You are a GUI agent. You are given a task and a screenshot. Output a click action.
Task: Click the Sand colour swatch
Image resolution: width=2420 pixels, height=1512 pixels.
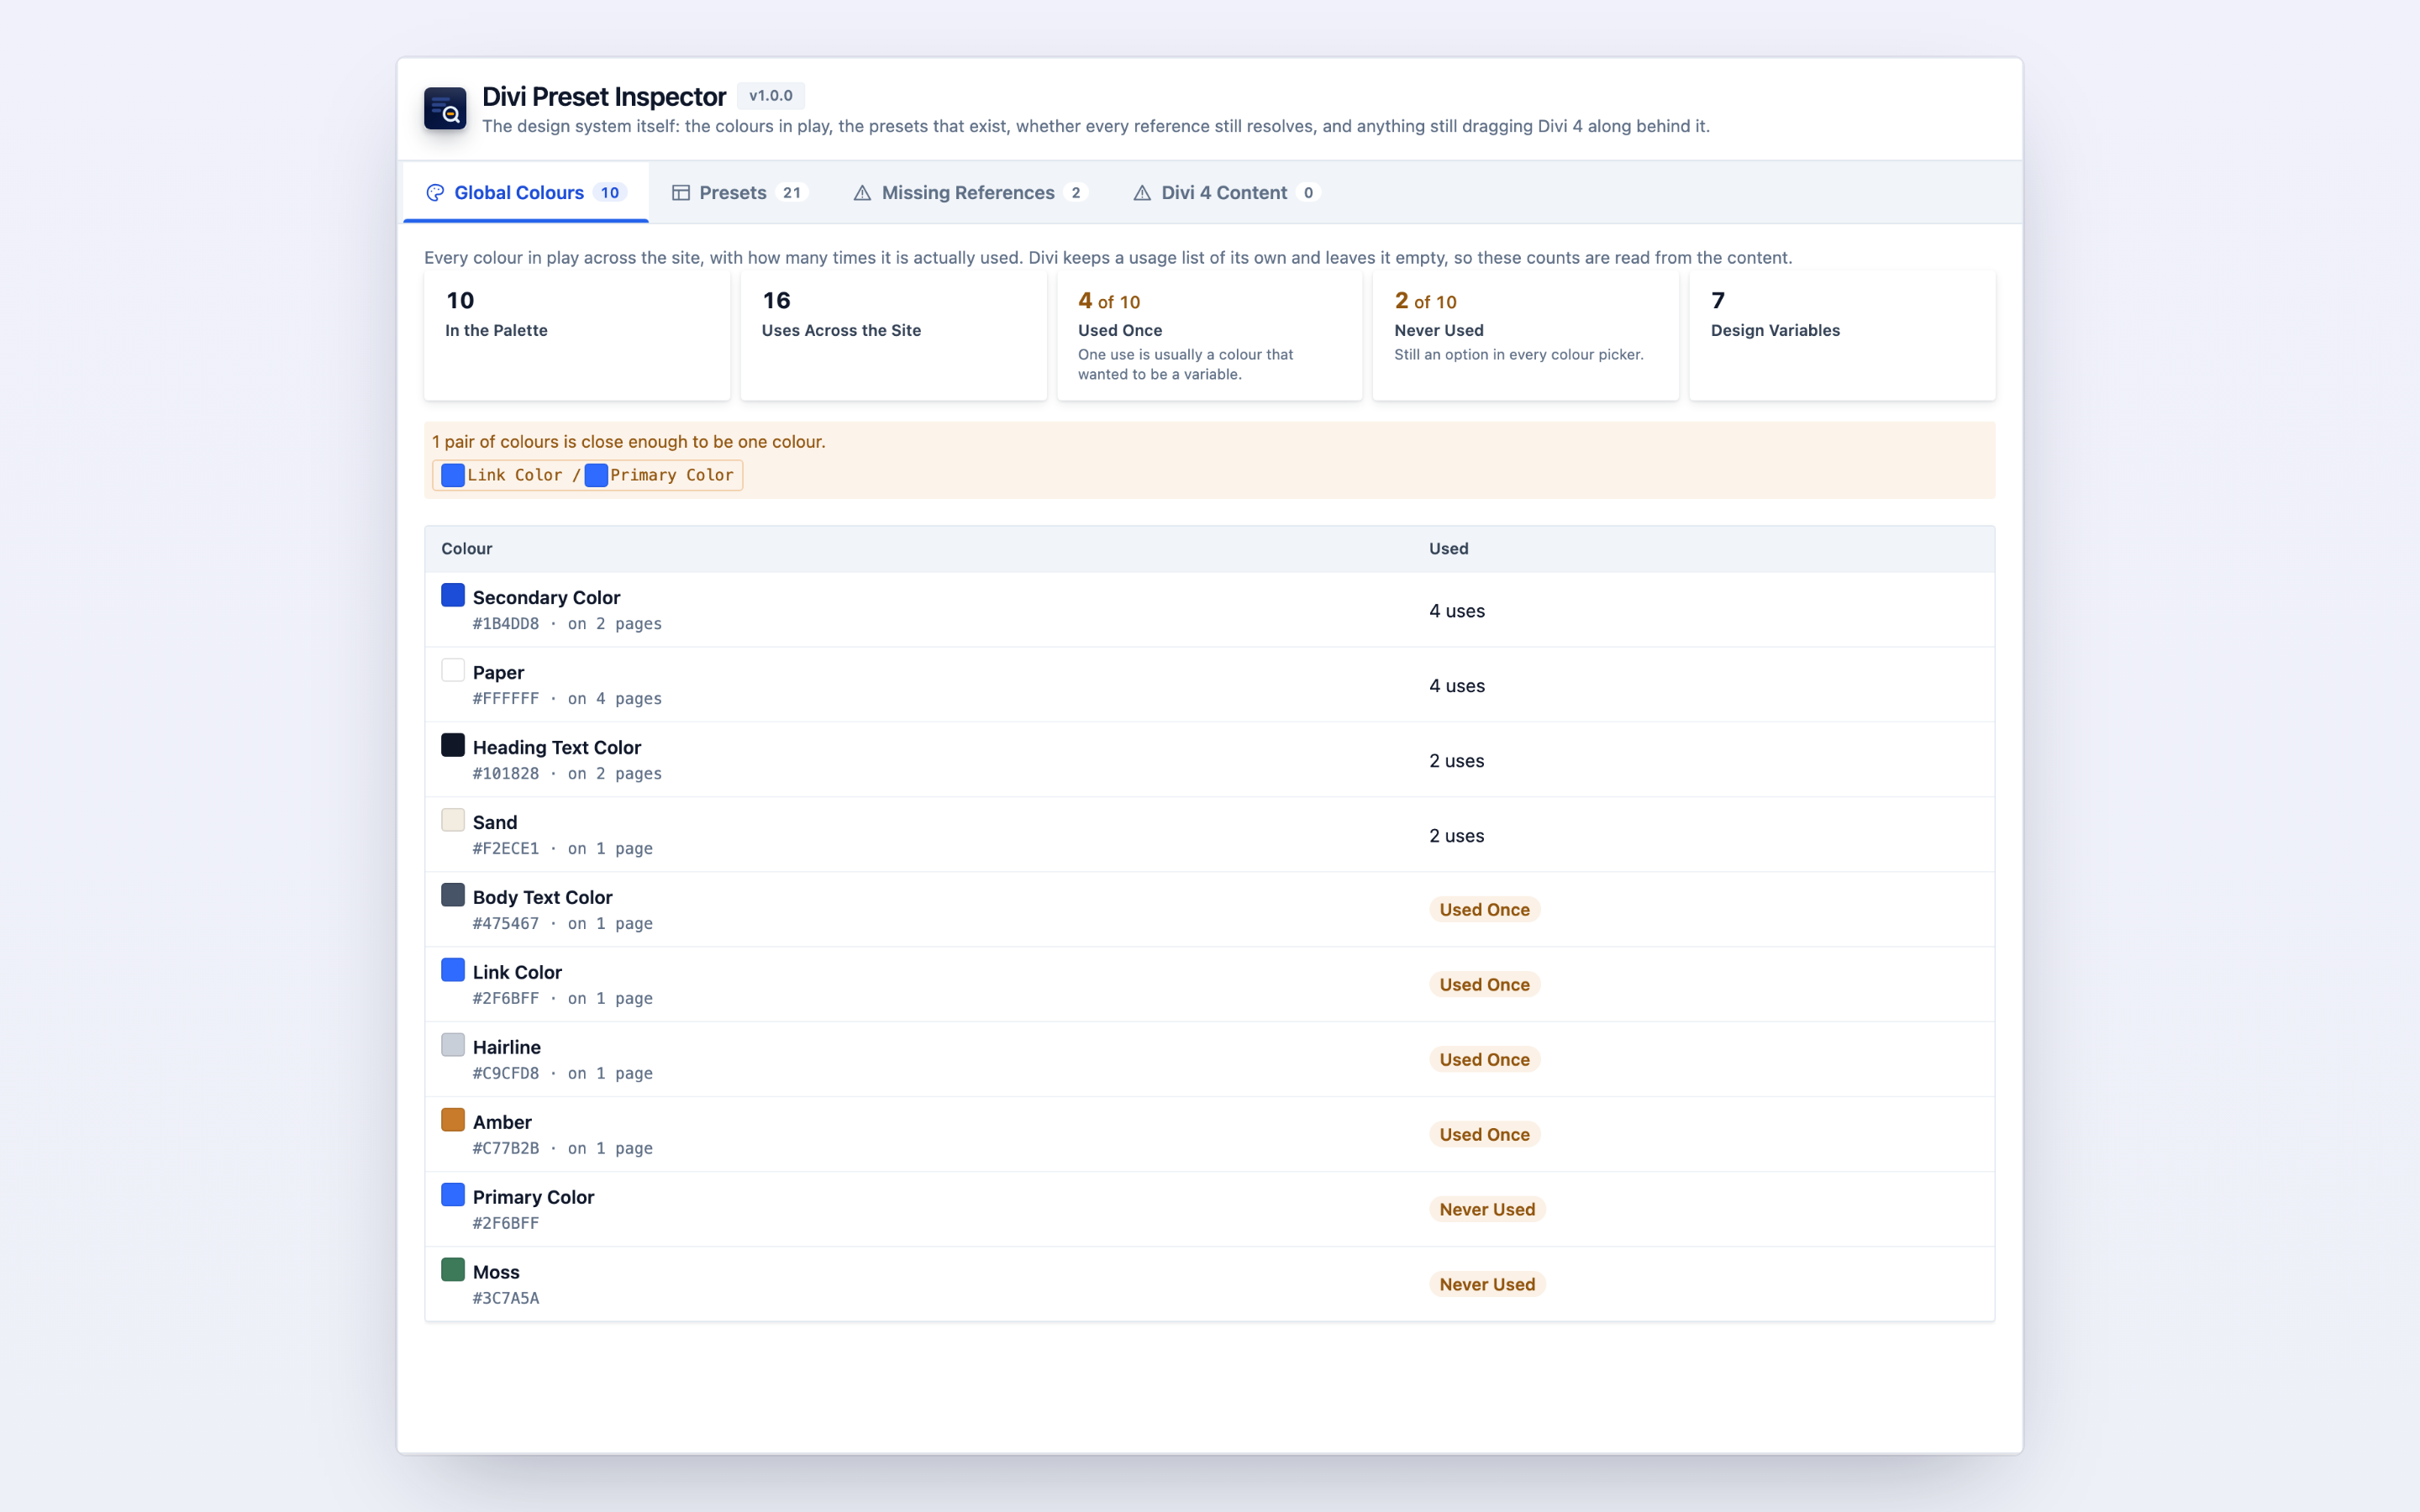[x=453, y=820]
